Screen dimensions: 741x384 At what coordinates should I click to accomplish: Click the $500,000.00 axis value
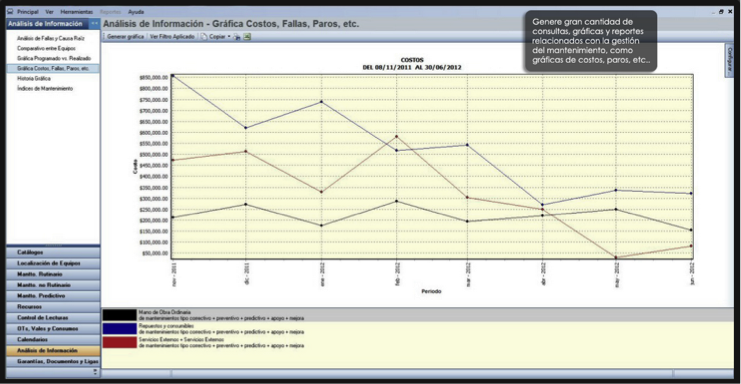point(154,154)
